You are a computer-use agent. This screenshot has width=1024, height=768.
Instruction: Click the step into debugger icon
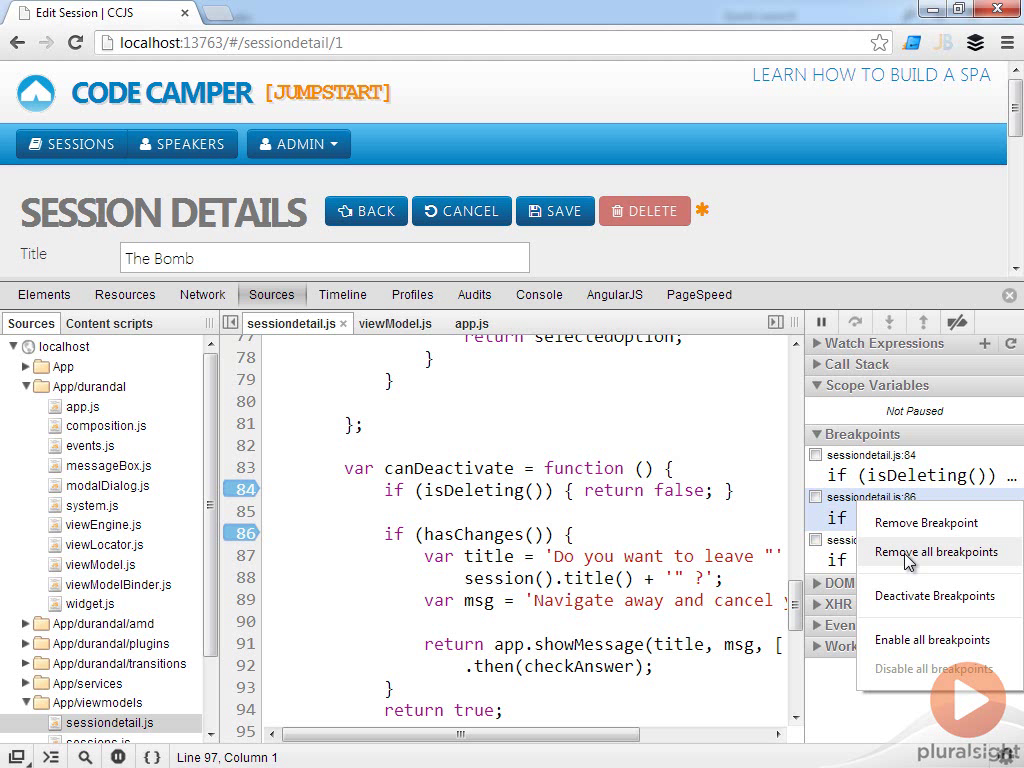click(889, 322)
